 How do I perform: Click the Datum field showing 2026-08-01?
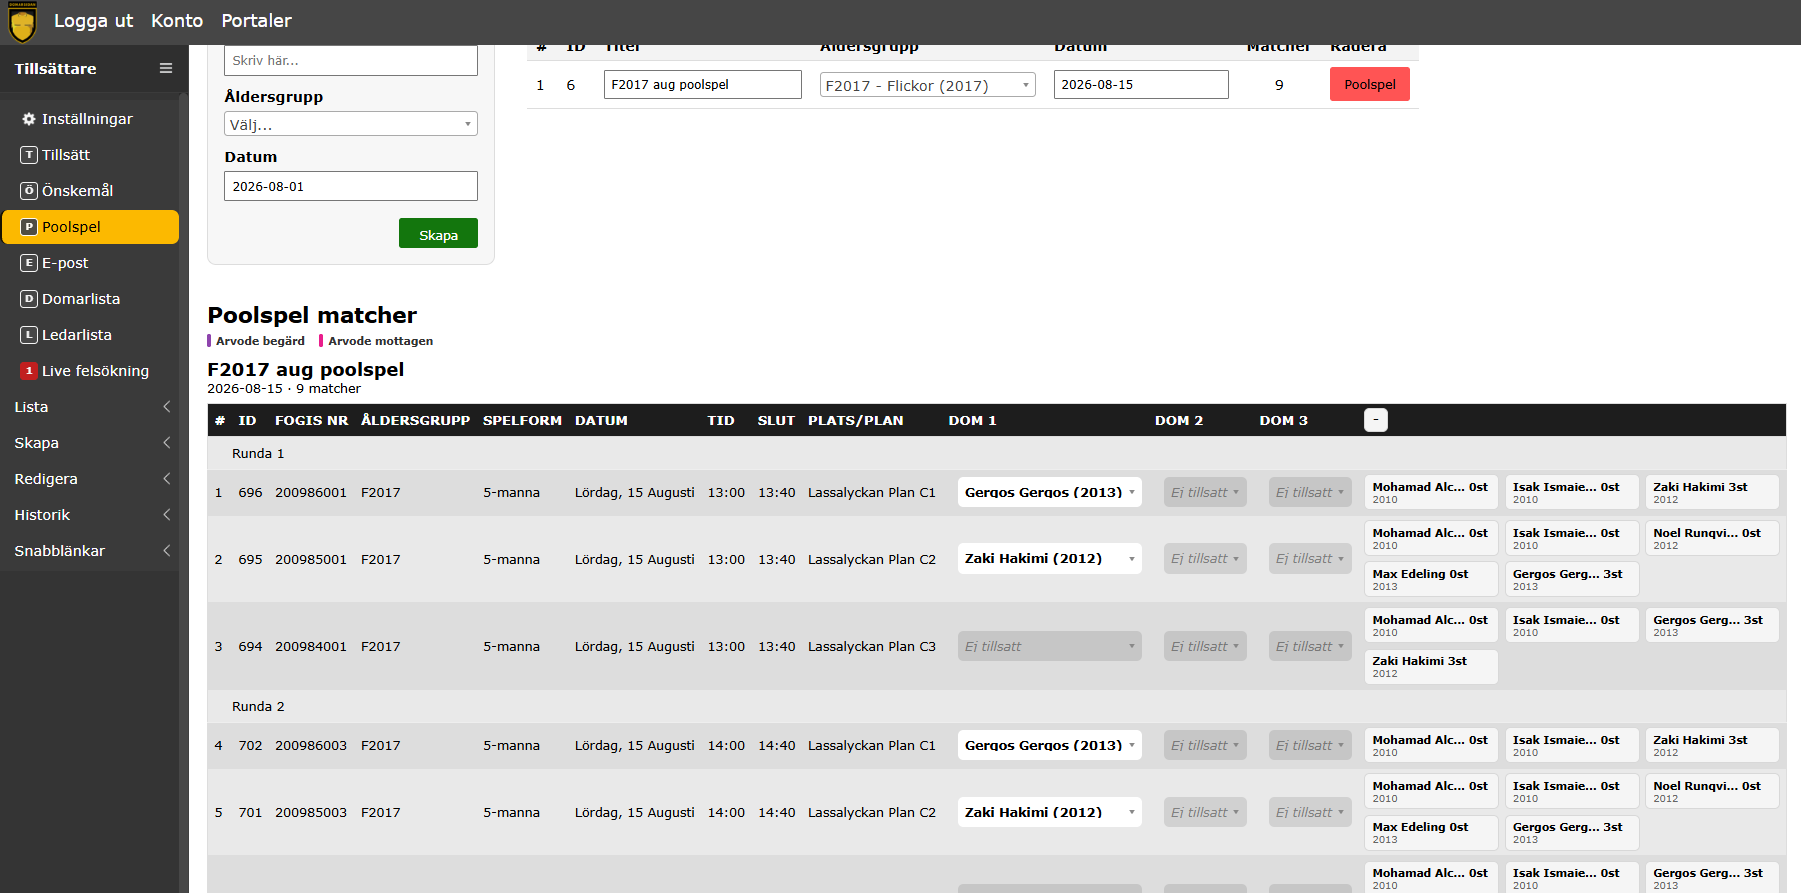click(x=351, y=186)
